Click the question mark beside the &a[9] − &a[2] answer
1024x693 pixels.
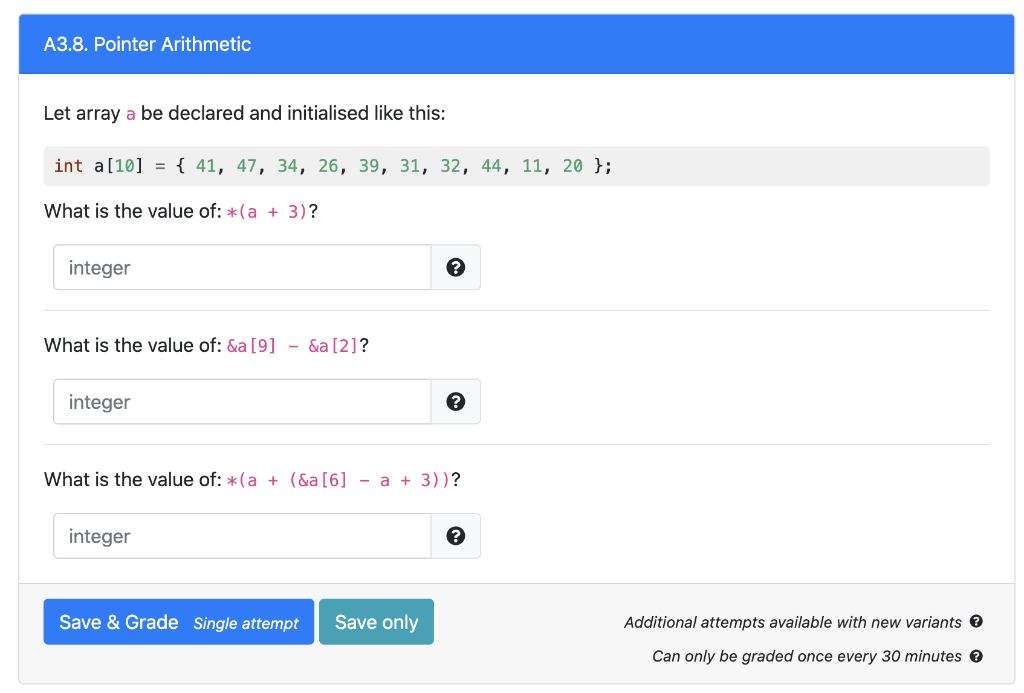[x=456, y=401]
